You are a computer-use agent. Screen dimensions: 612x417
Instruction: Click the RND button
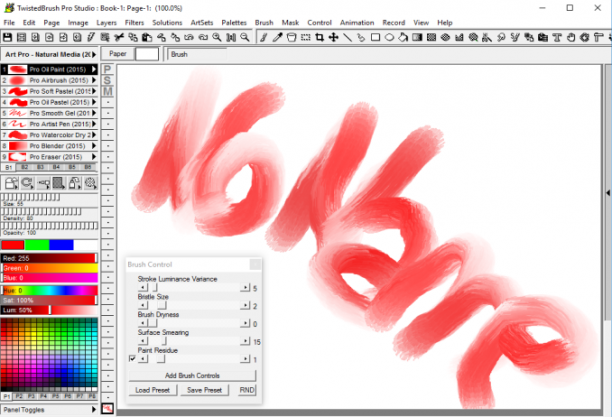[247, 390]
